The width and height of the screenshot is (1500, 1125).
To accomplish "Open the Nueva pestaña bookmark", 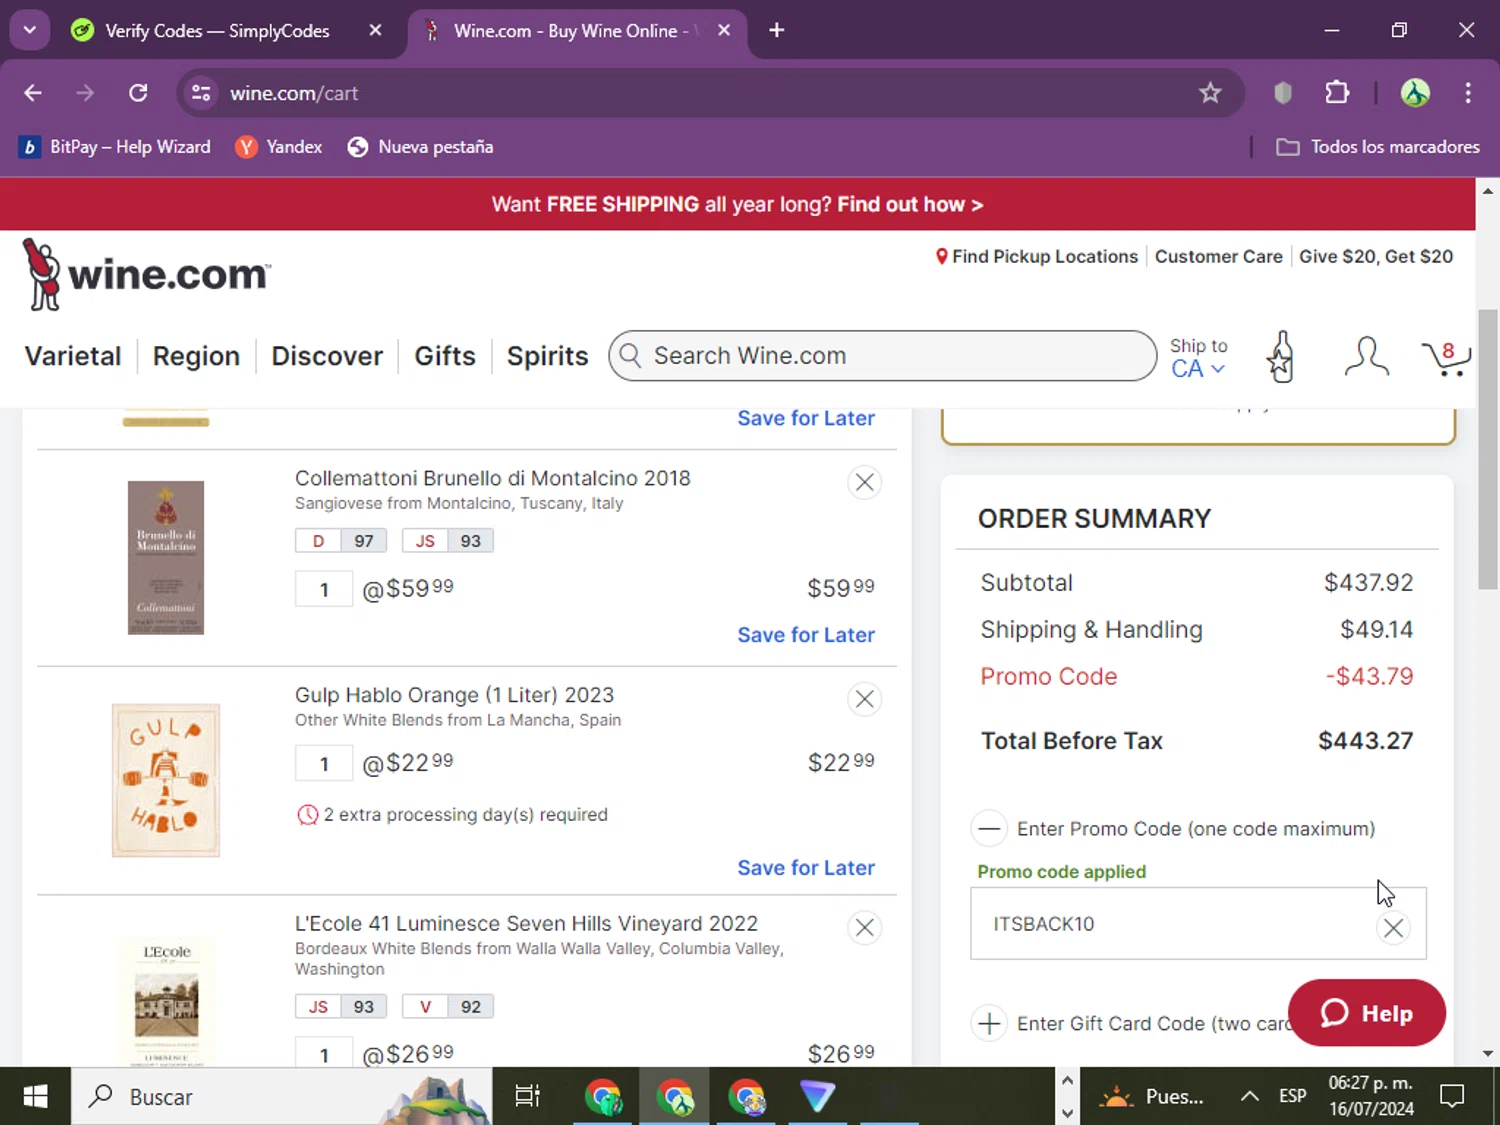I will tap(420, 147).
